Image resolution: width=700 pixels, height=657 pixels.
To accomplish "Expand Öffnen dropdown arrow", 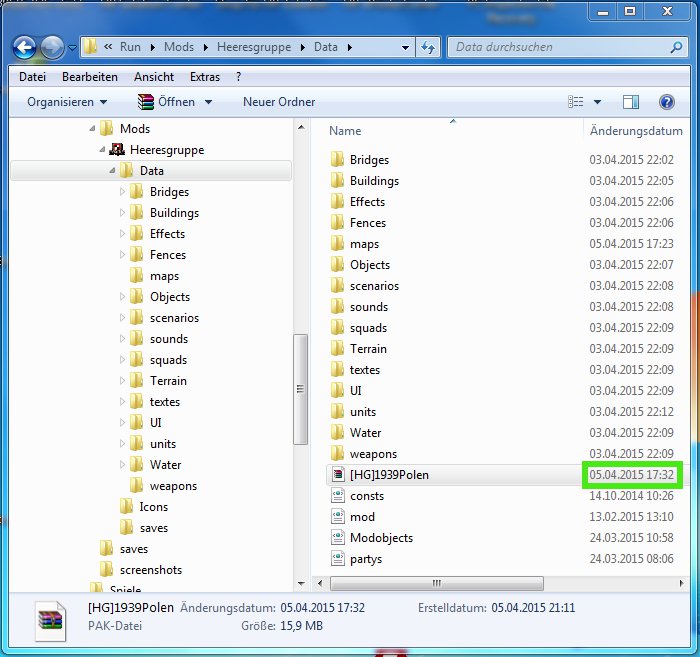I will (x=208, y=102).
